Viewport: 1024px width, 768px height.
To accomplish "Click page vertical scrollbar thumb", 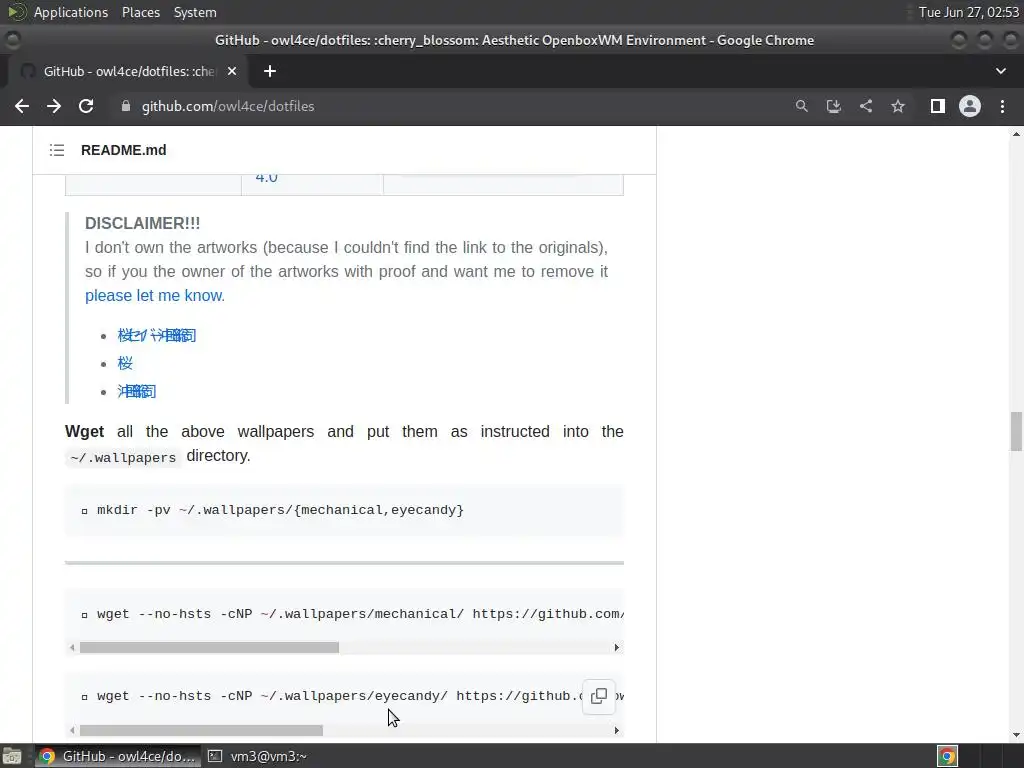I will coord(1016,431).
